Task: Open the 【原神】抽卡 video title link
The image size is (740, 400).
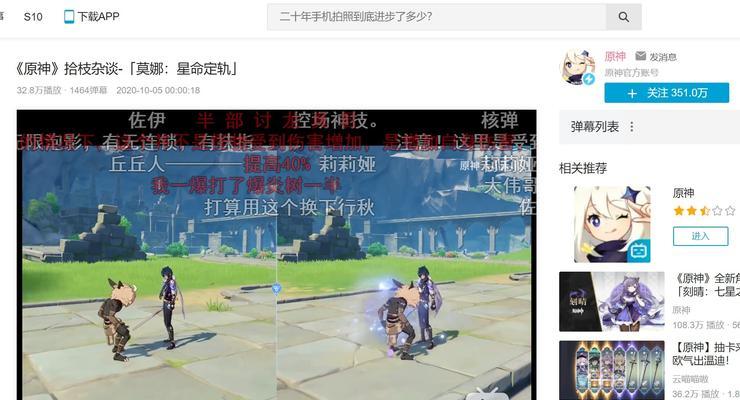Action: point(706,354)
